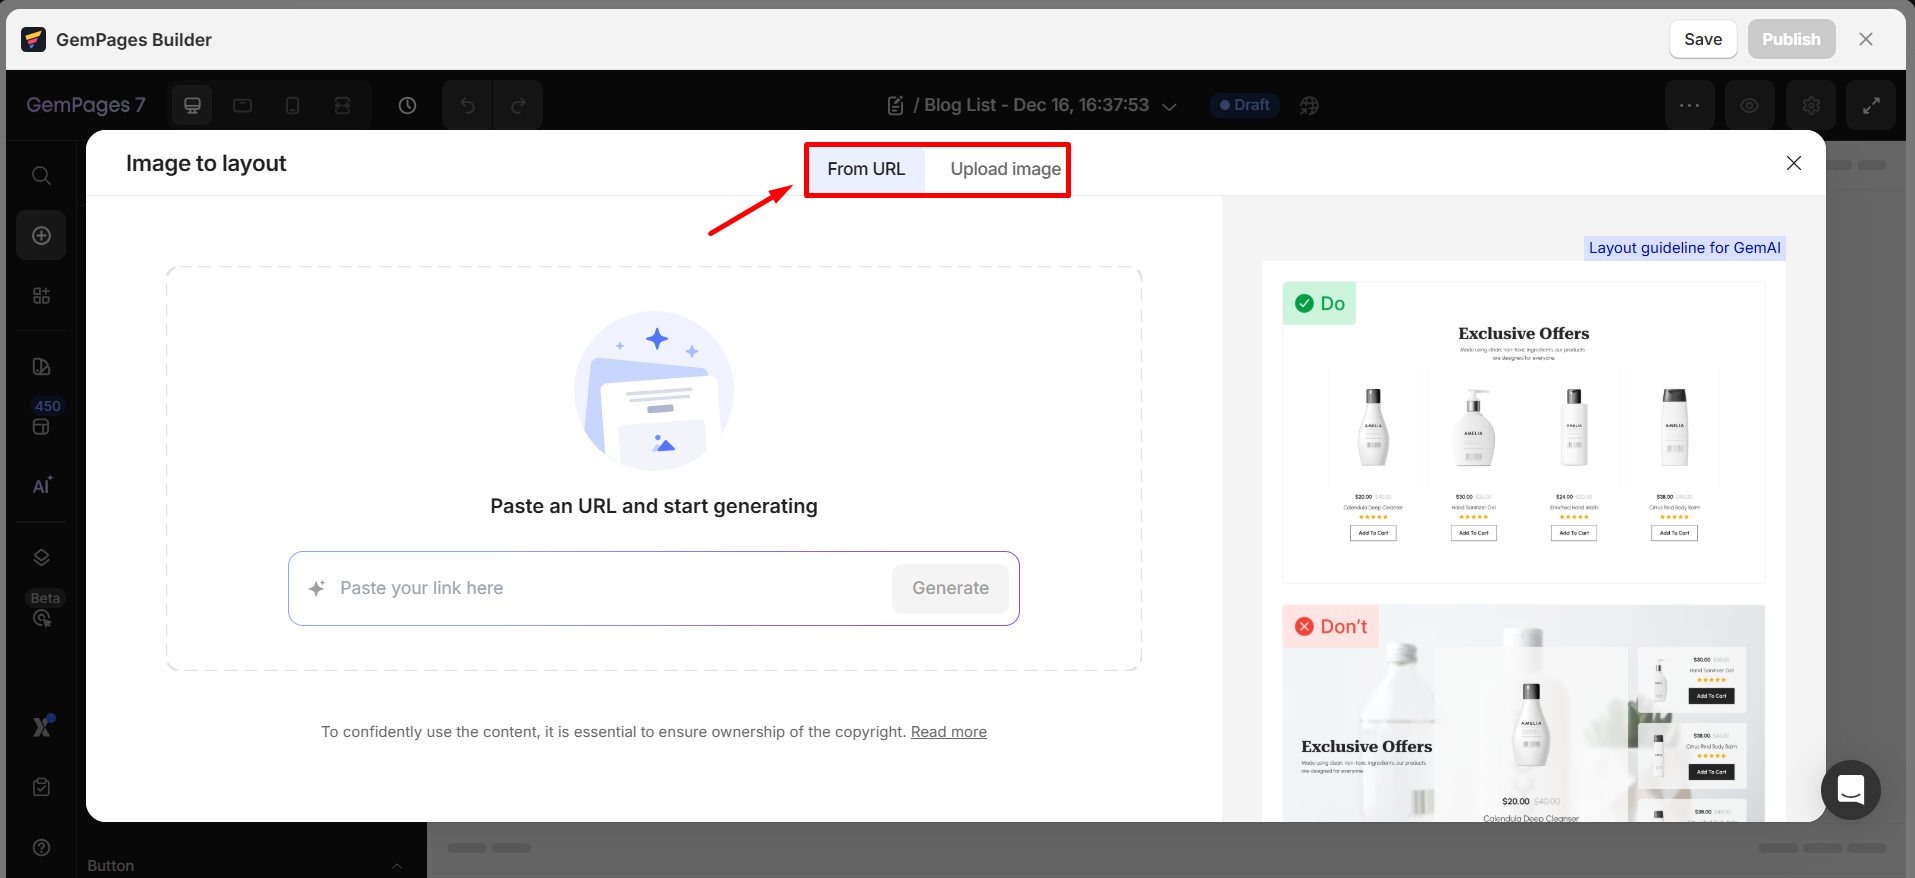
Task: Open the layers icon in sidebar
Action: pyautogui.click(x=41, y=557)
